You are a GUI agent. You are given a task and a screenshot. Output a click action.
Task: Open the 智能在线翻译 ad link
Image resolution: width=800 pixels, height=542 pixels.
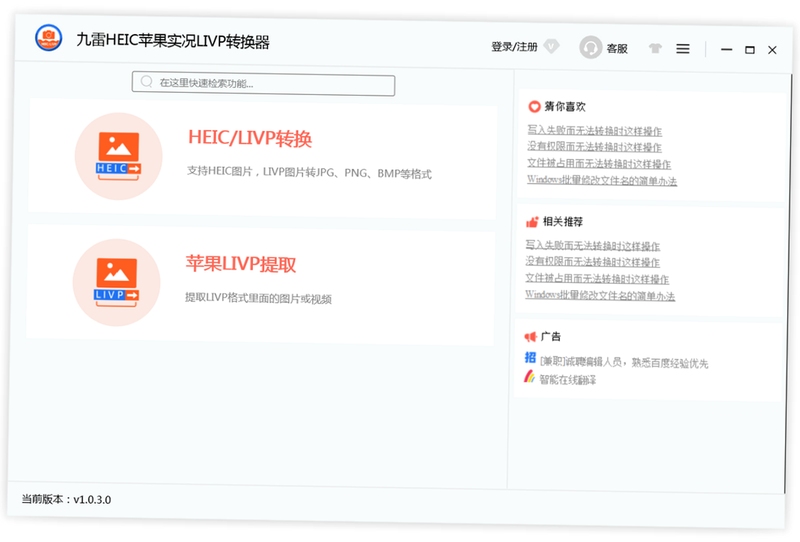click(x=568, y=380)
